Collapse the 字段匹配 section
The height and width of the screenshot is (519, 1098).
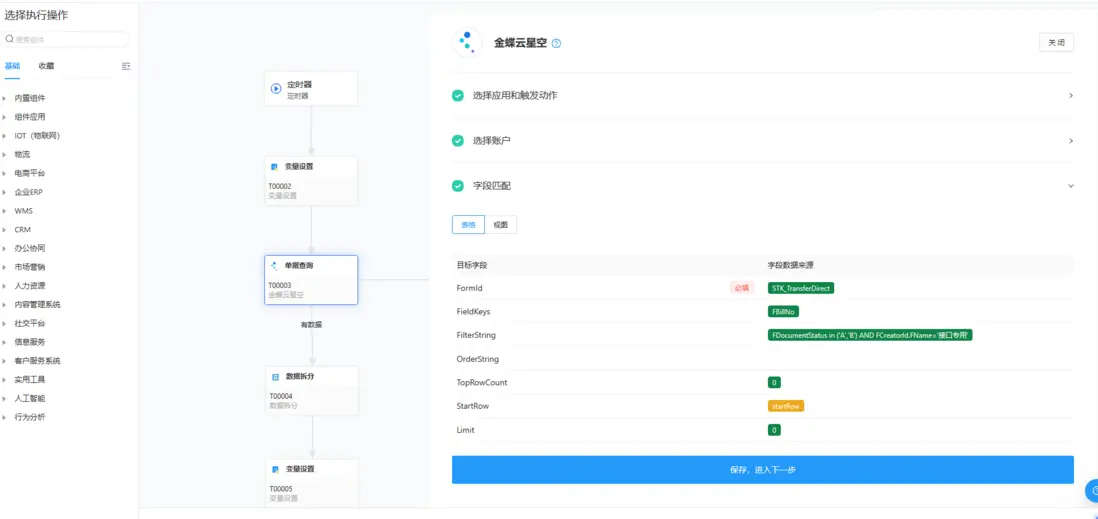(x=1071, y=186)
